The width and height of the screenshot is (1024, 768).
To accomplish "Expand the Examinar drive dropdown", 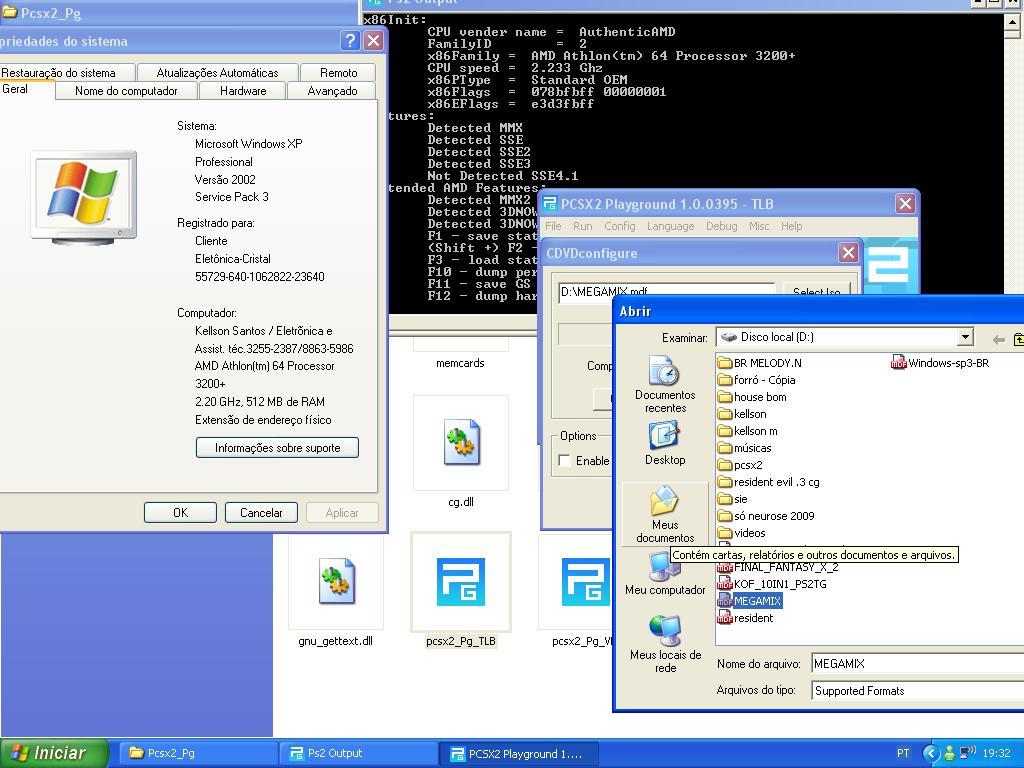I will pyautogui.click(x=965, y=337).
